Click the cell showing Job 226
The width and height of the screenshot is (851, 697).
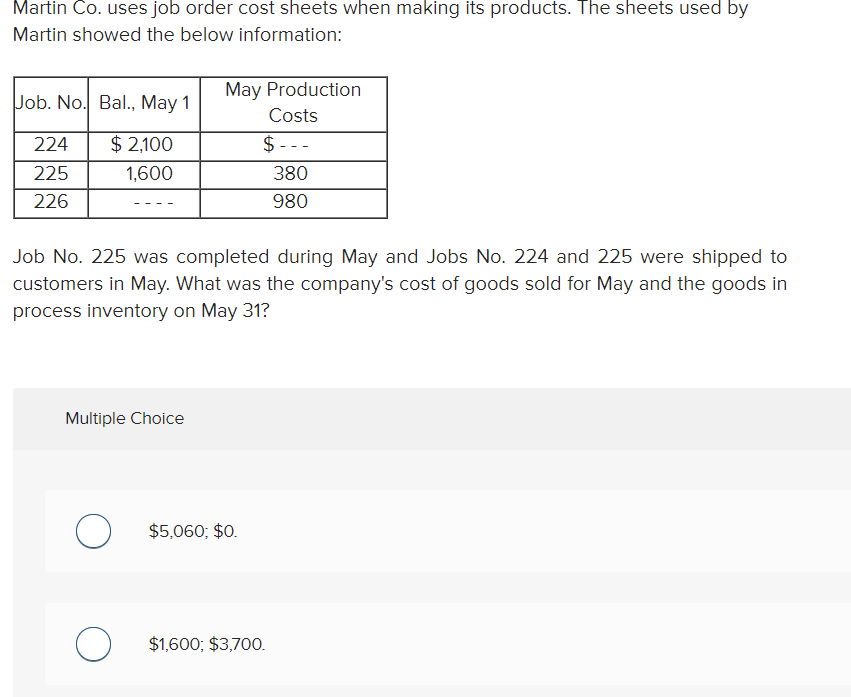pyautogui.click(x=50, y=201)
